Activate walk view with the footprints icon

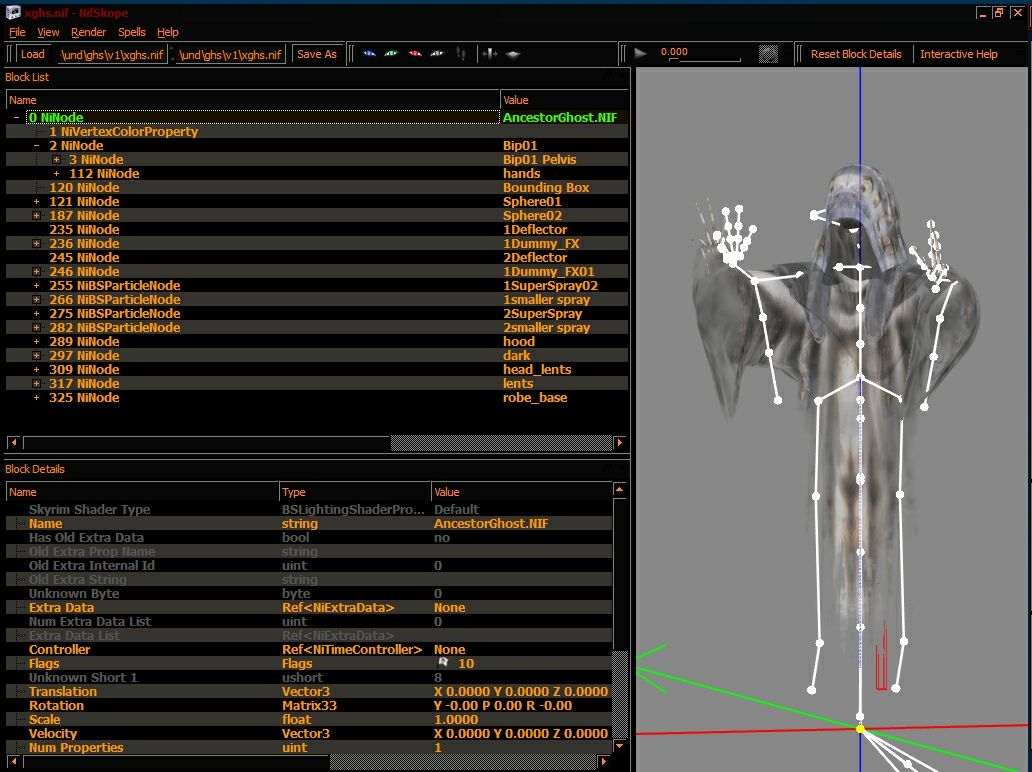point(461,54)
